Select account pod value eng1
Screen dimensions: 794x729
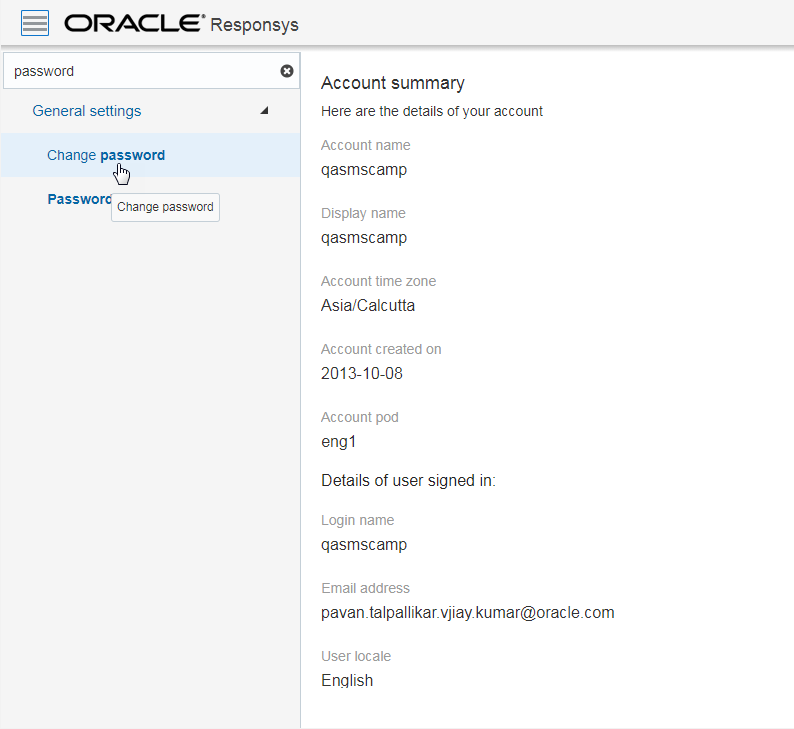tap(338, 441)
